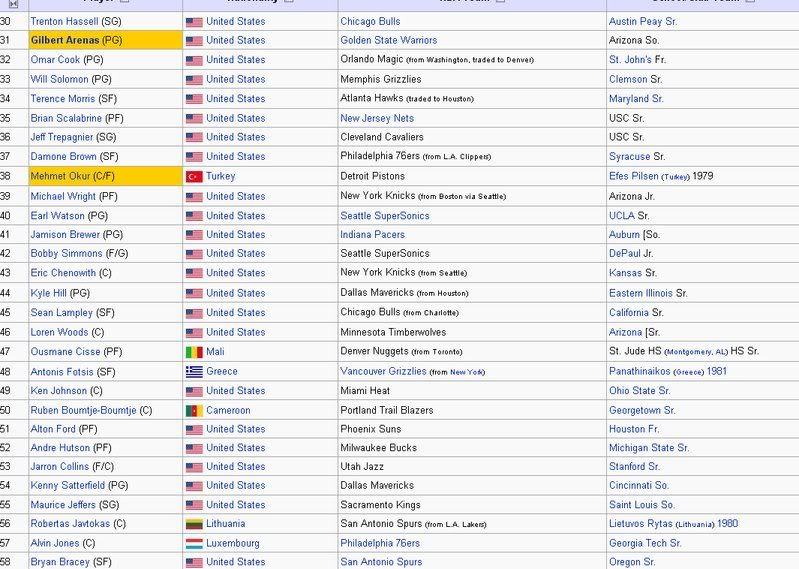This screenshot has height=569, width=799.
Task: Follow the Indiana Pacers link
Action: point(372,235)
